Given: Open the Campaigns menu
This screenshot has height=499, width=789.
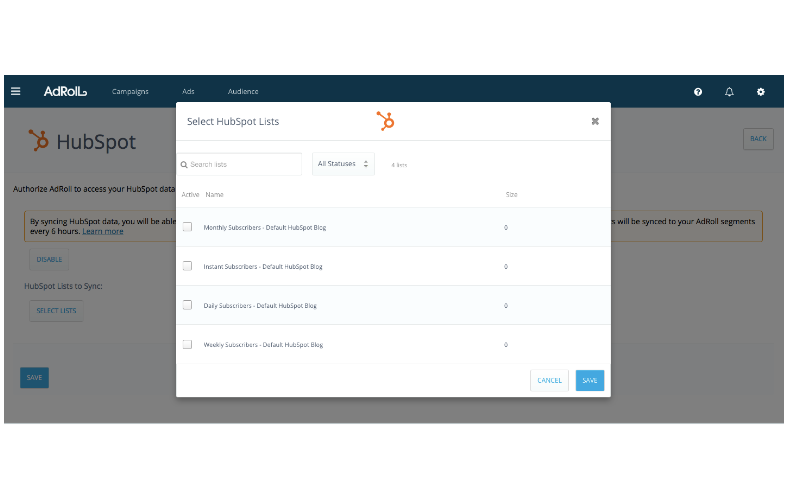Looking at the screenshot, I should 130,92.
